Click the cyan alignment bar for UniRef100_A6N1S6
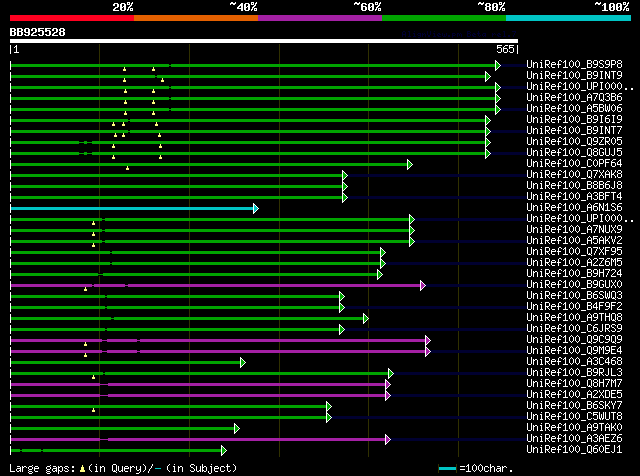 [x=131, y=209]
